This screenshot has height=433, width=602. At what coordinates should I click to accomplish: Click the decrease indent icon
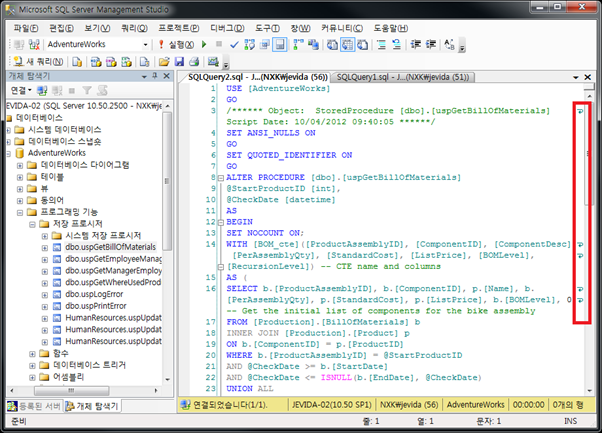click(x=416, y=45)
